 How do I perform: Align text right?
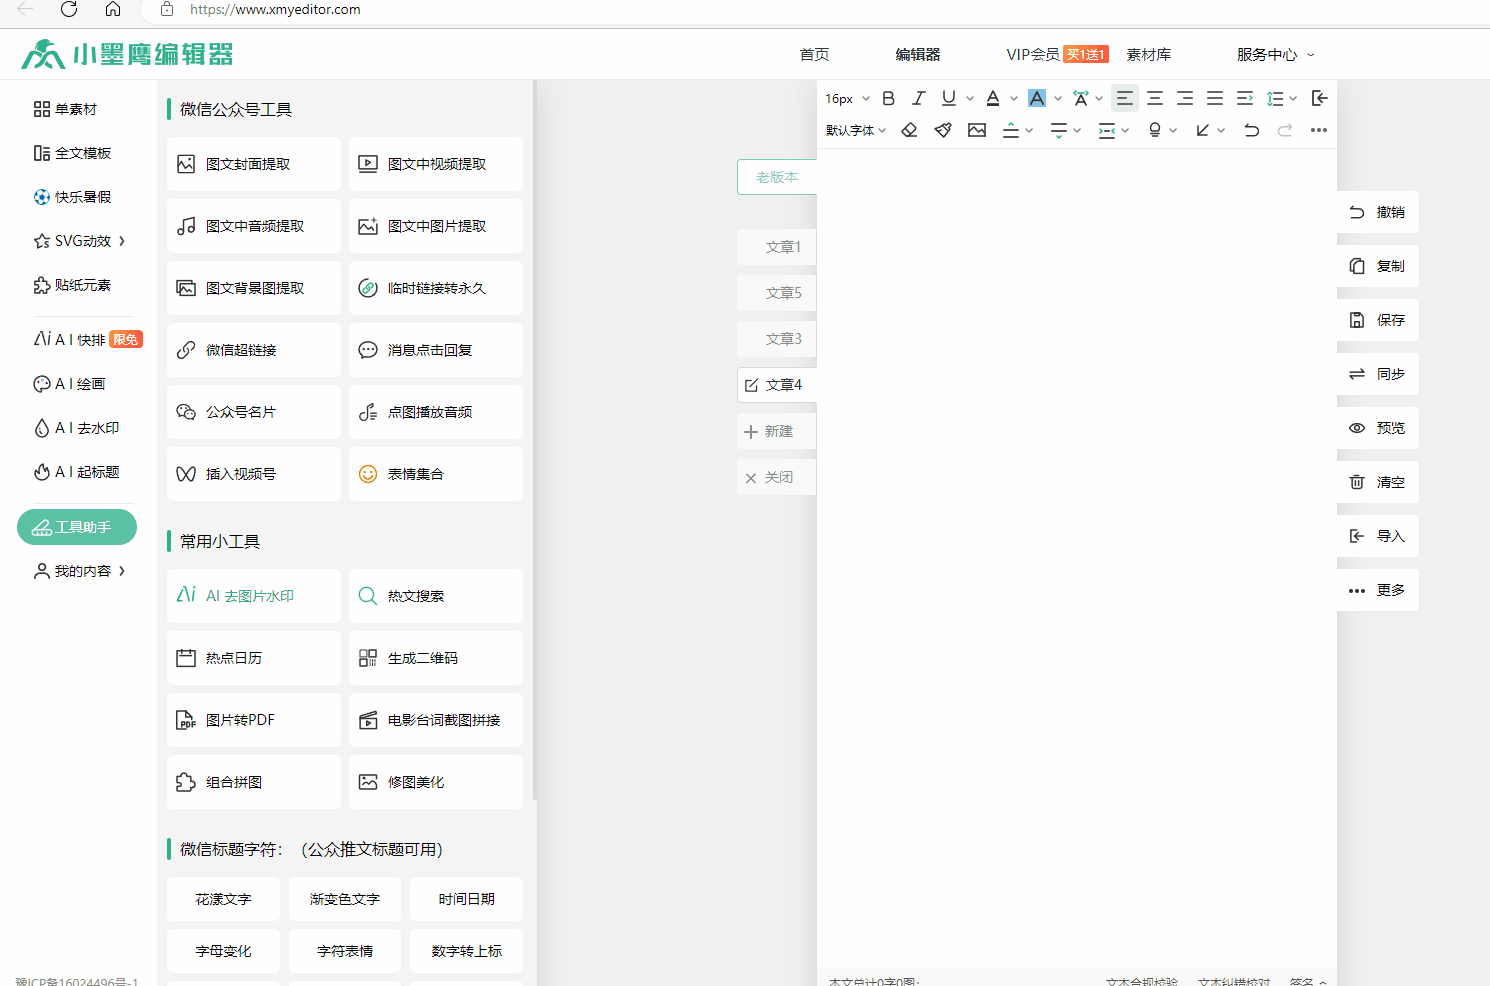click(x=1185, y=98)
